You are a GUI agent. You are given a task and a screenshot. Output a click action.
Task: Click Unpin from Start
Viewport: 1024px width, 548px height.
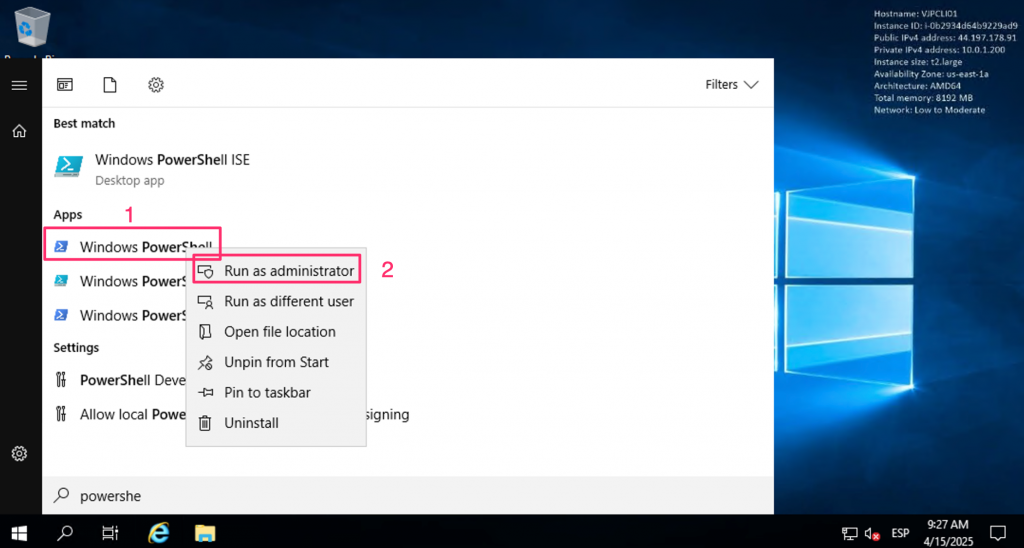pyautogui.click(x=276, y=362)
